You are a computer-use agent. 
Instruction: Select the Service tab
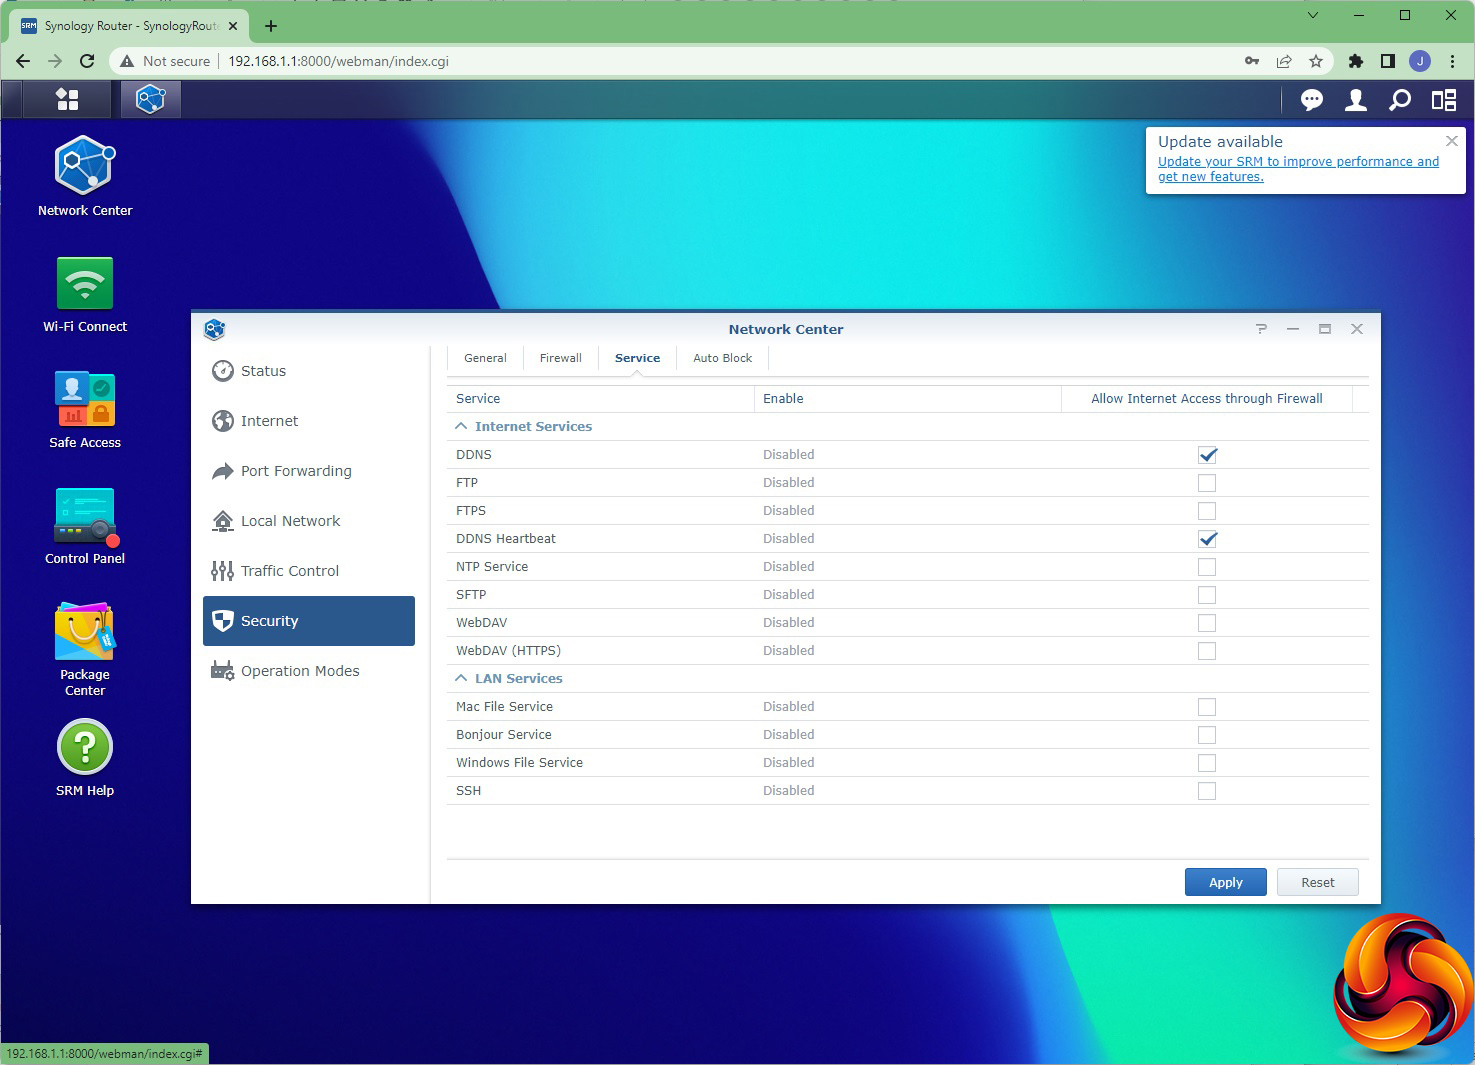(x=637, y=358)
